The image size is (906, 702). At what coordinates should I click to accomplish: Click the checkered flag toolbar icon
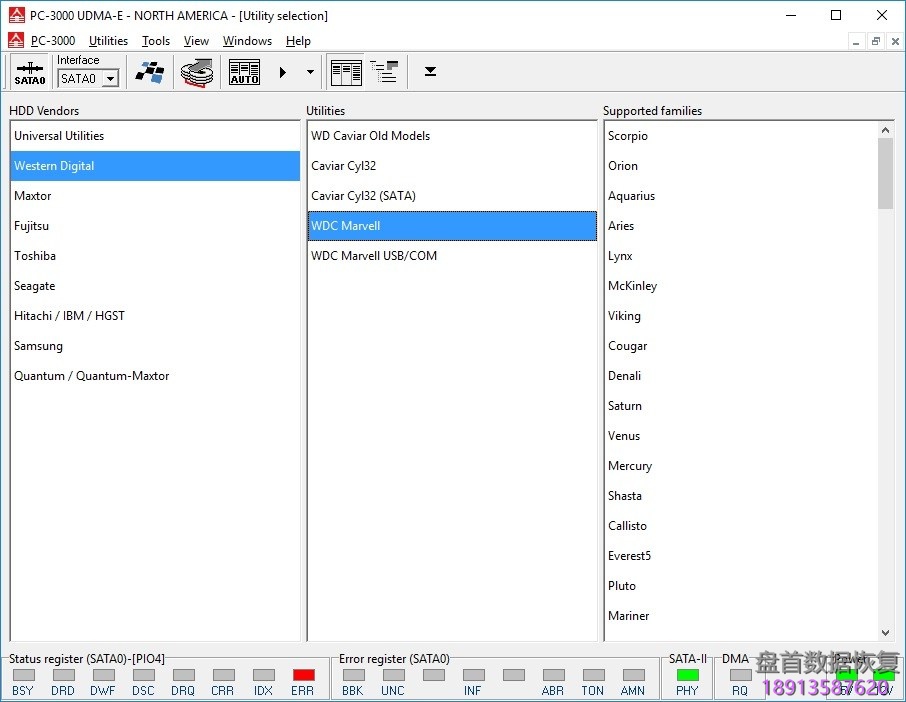pos(150,72)
